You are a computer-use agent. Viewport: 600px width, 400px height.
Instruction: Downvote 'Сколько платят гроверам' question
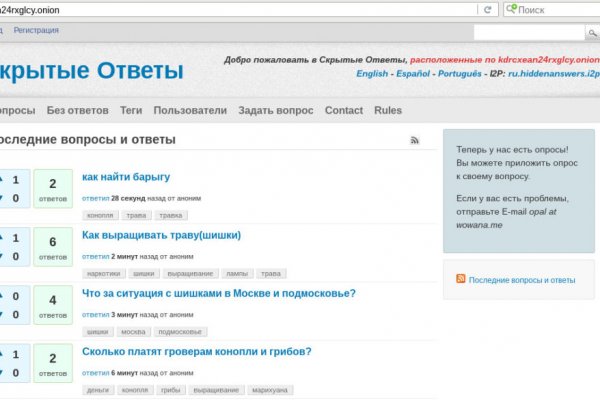click(1, 372)
